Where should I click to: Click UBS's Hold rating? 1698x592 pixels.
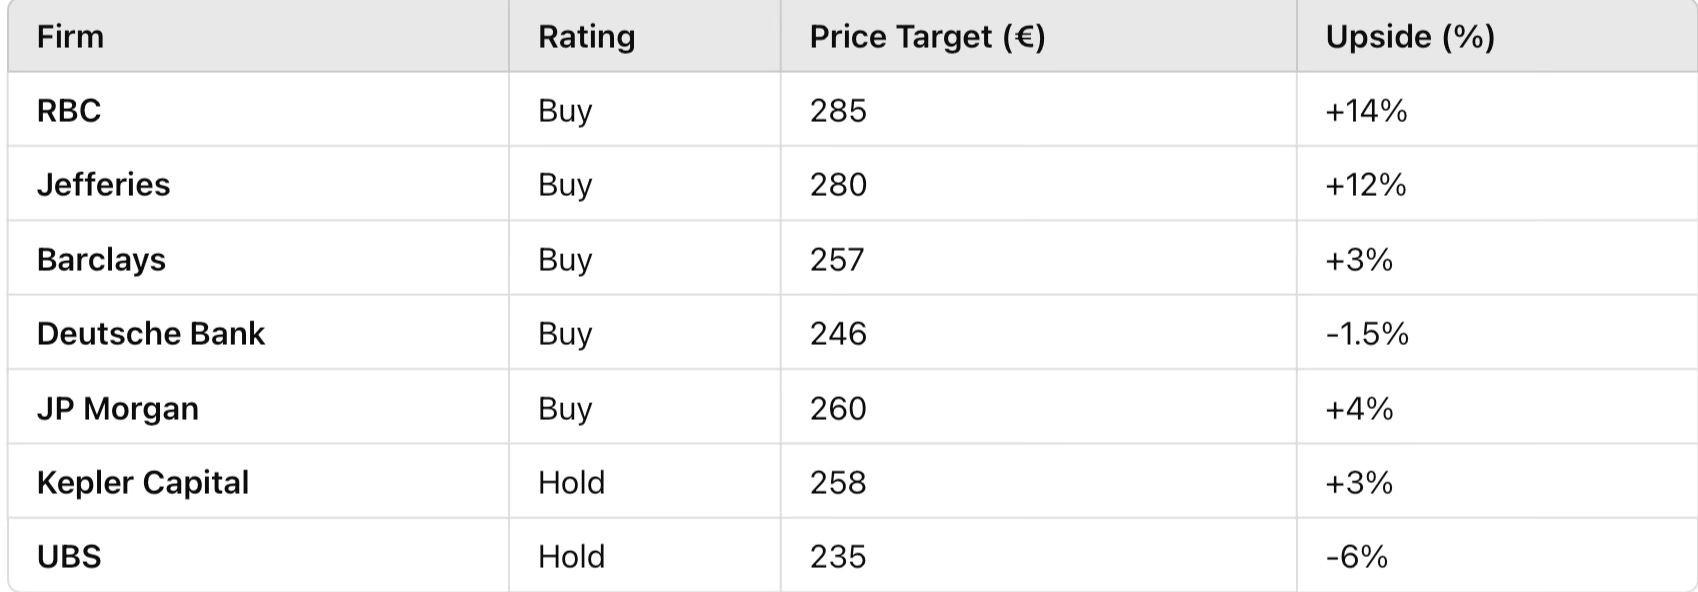tap(571, 557)
